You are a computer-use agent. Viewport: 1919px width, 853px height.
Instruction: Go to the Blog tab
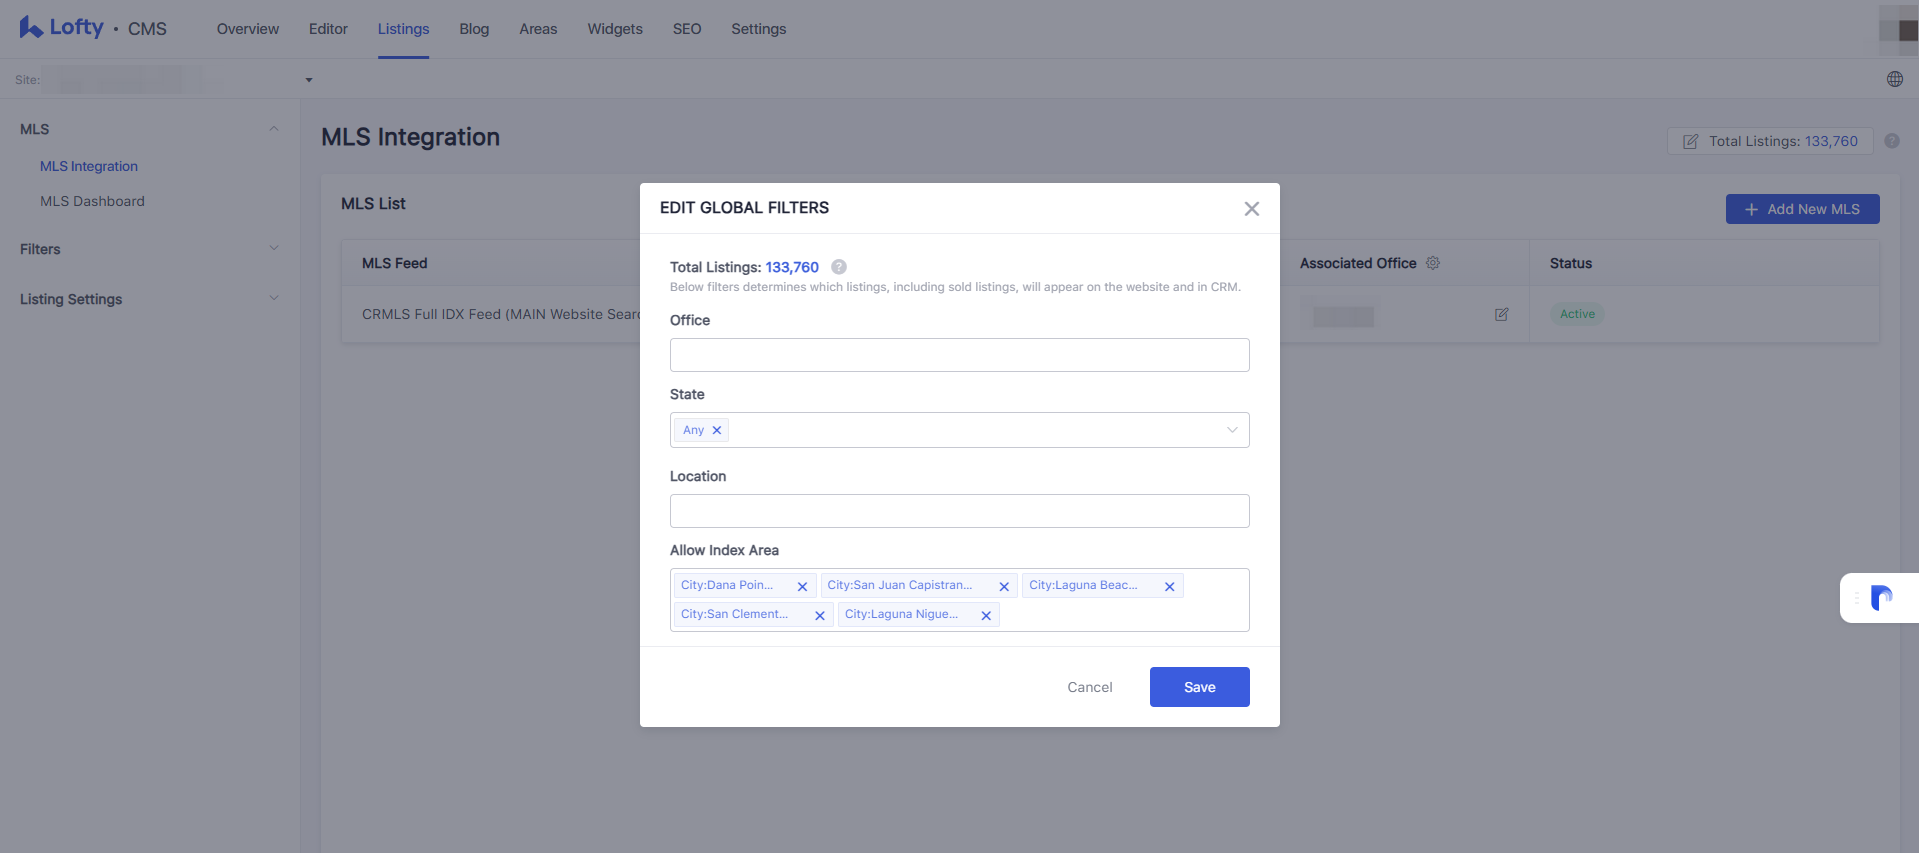pos(474,29)
